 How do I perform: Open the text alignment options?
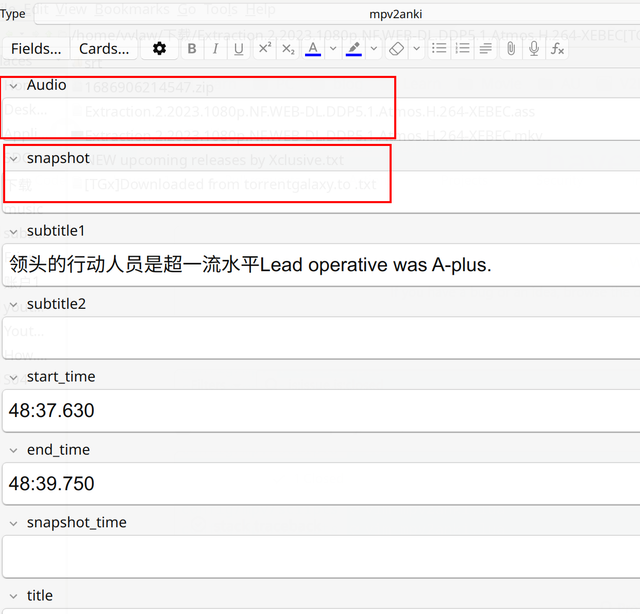tap(486, 49)
